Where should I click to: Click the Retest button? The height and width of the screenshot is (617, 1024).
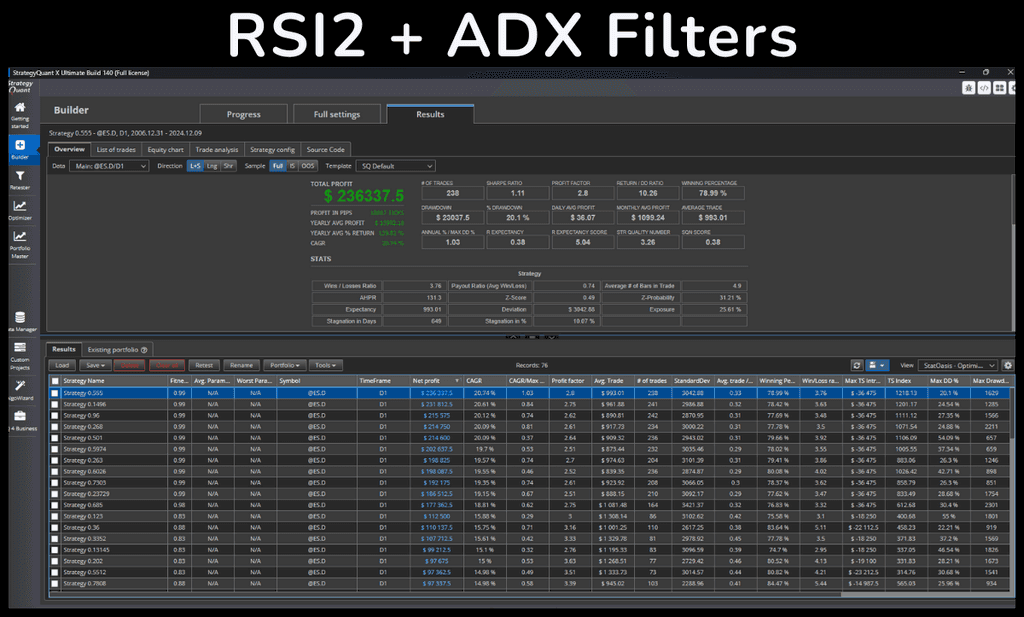click(205, 365)
